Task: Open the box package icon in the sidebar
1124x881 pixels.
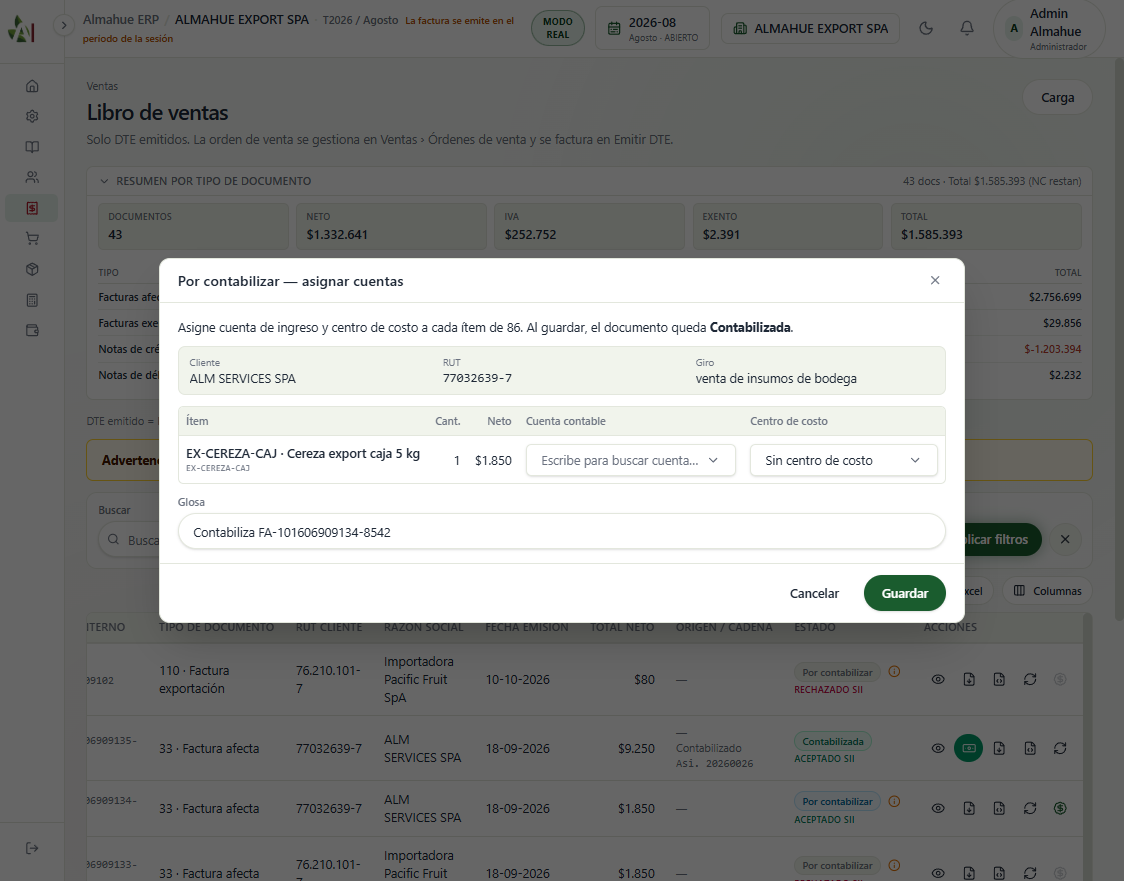Action: tap(32, 269)
